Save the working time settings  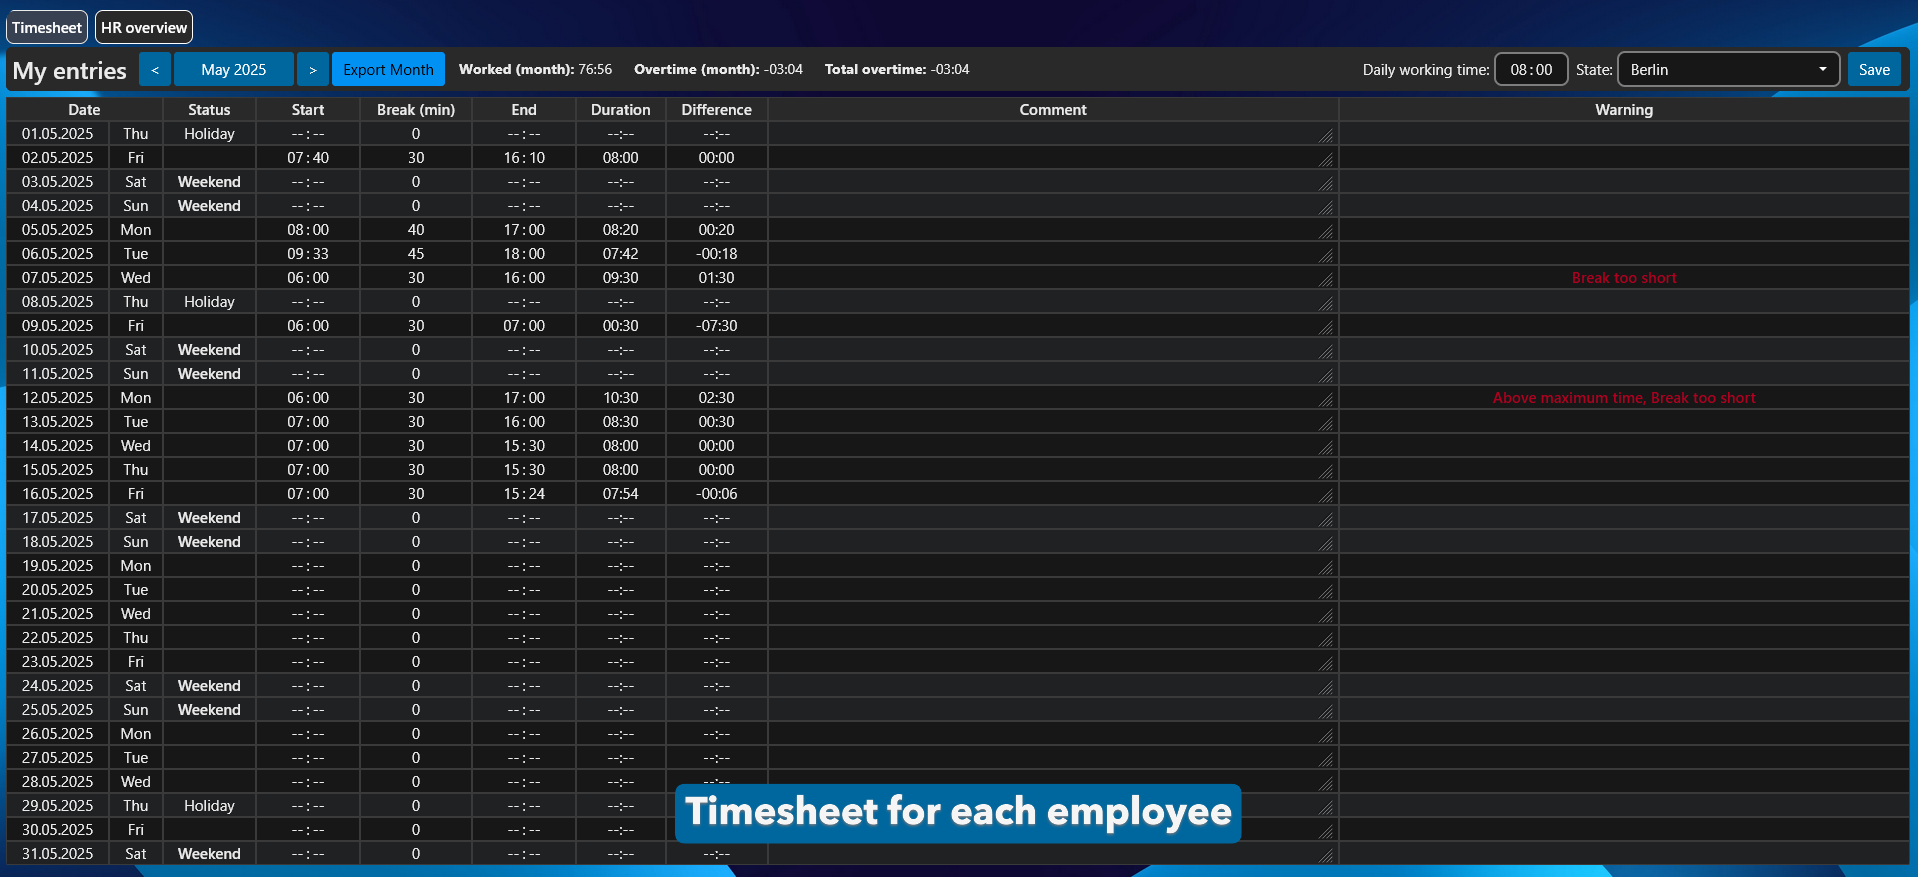pos(1874,69)
